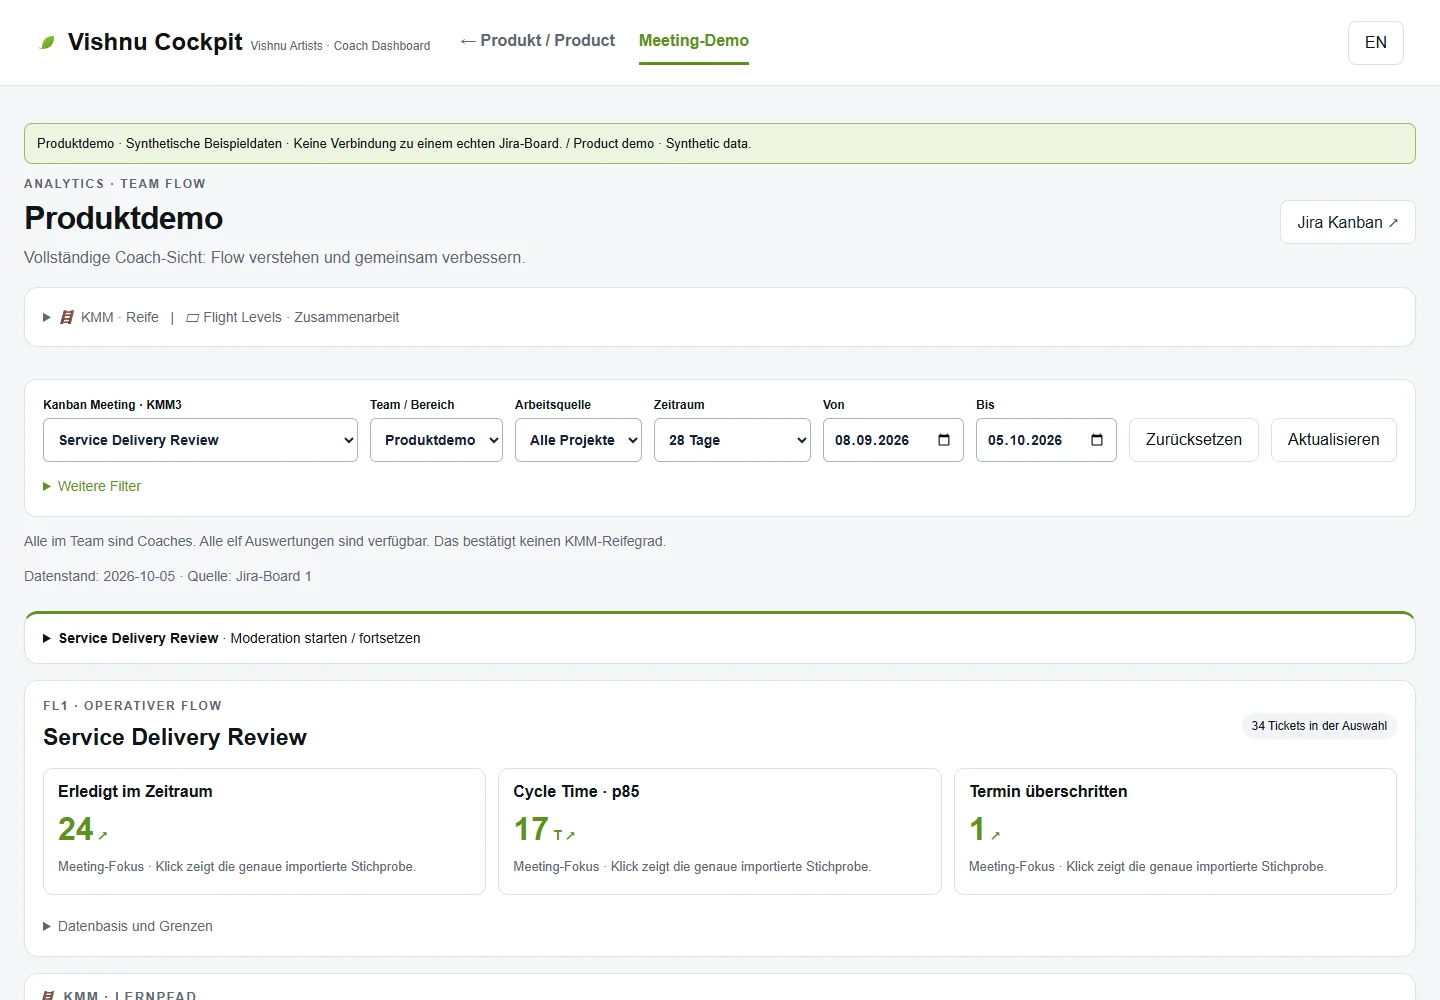Click the green leaf logo icon
Image resolution: width=1440 pixels, height=1000 pixels.
47,42
